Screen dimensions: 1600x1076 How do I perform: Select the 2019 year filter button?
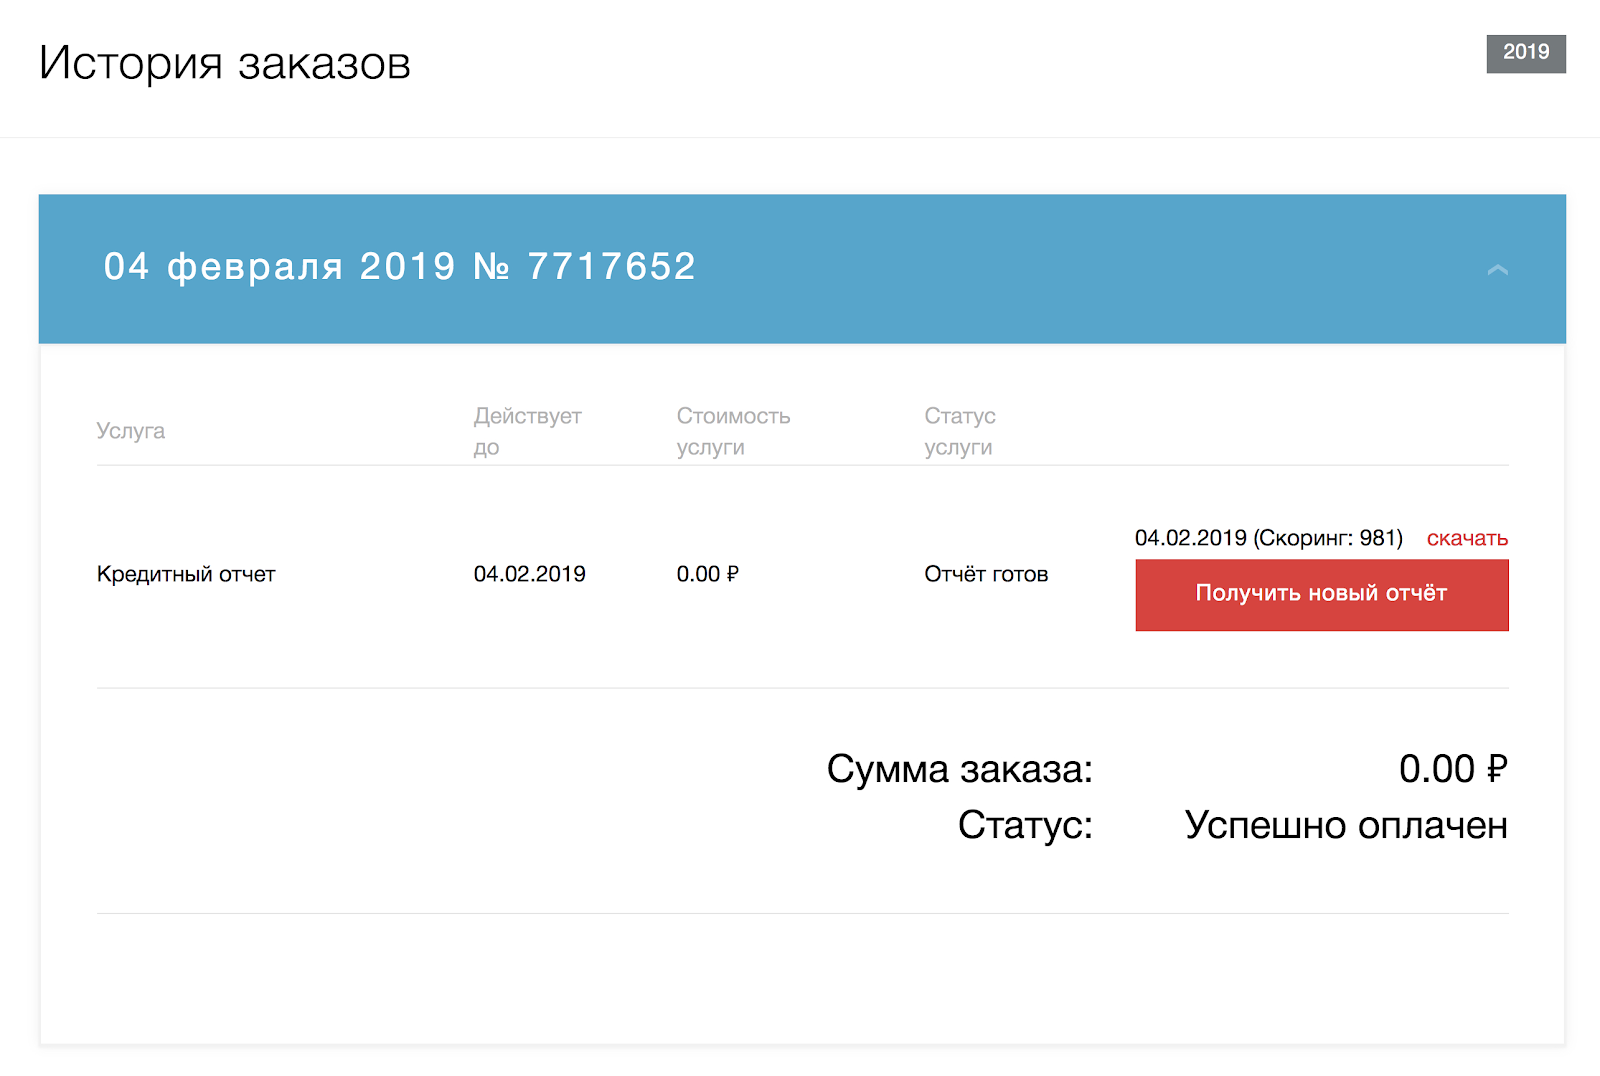click(1526, 53)
